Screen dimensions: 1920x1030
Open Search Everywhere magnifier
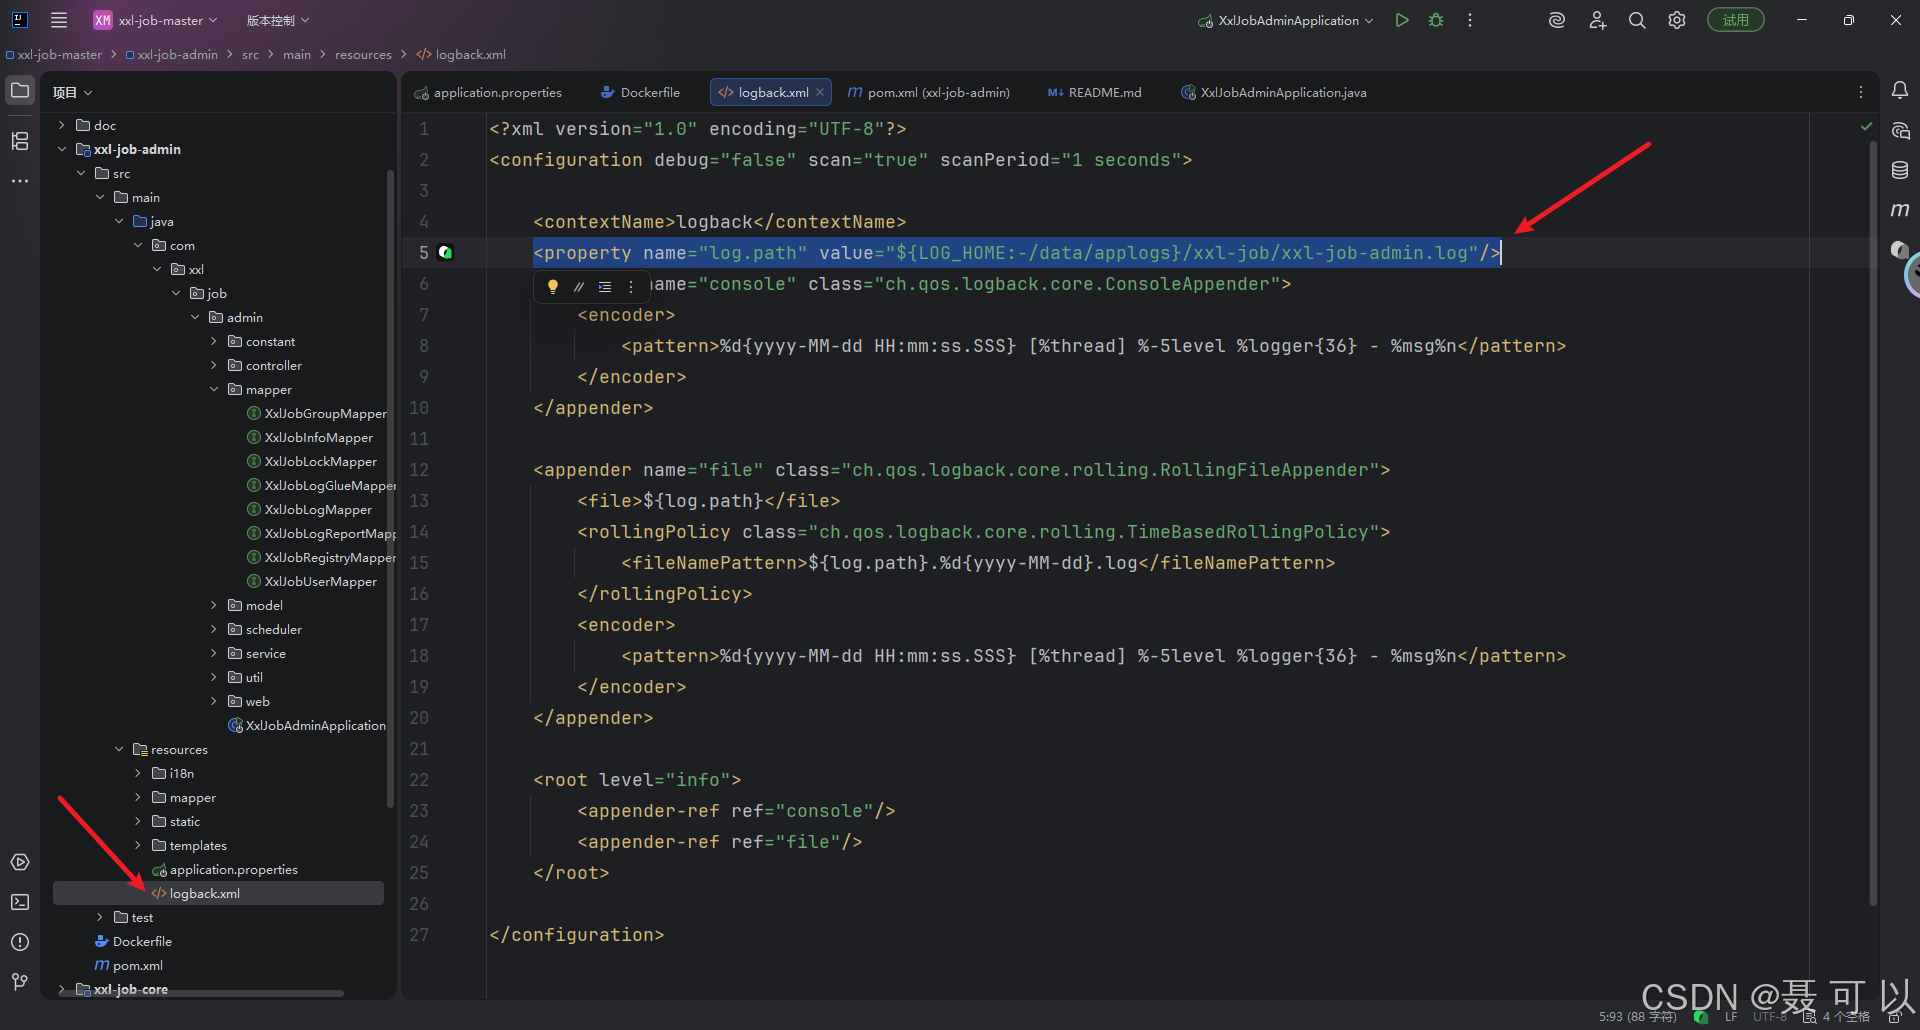1637,20
